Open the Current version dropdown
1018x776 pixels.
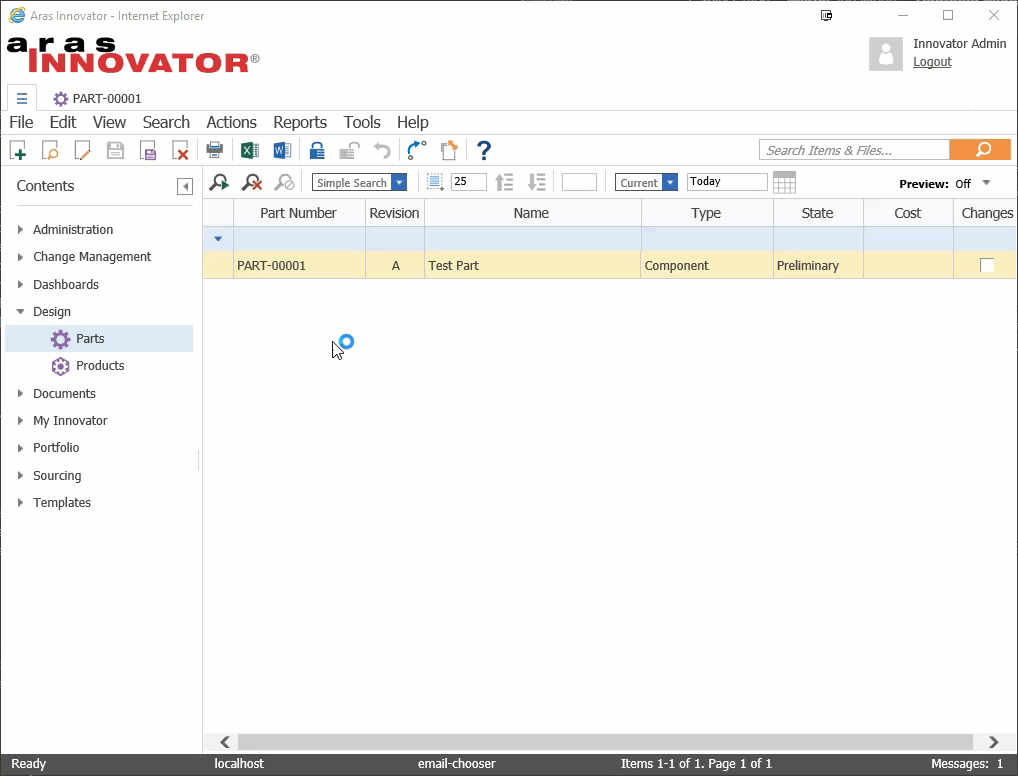click(x=670, y=182)
